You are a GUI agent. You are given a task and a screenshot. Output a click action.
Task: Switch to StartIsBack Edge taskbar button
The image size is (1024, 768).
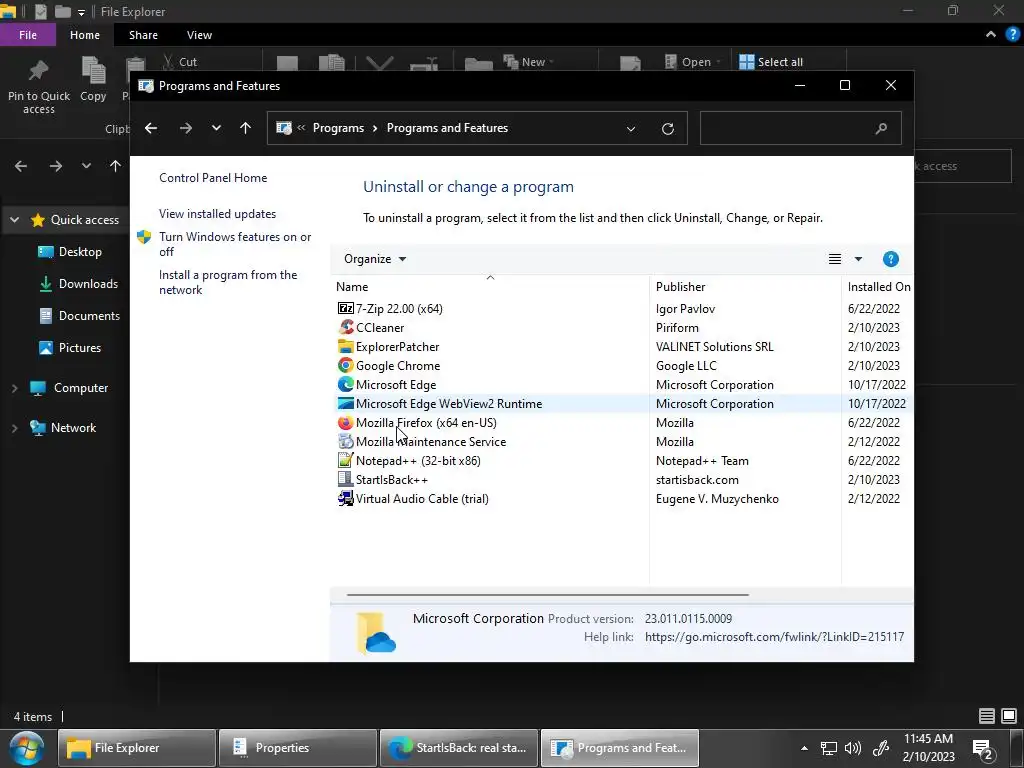pyautogui.click(x=459, y=748)
